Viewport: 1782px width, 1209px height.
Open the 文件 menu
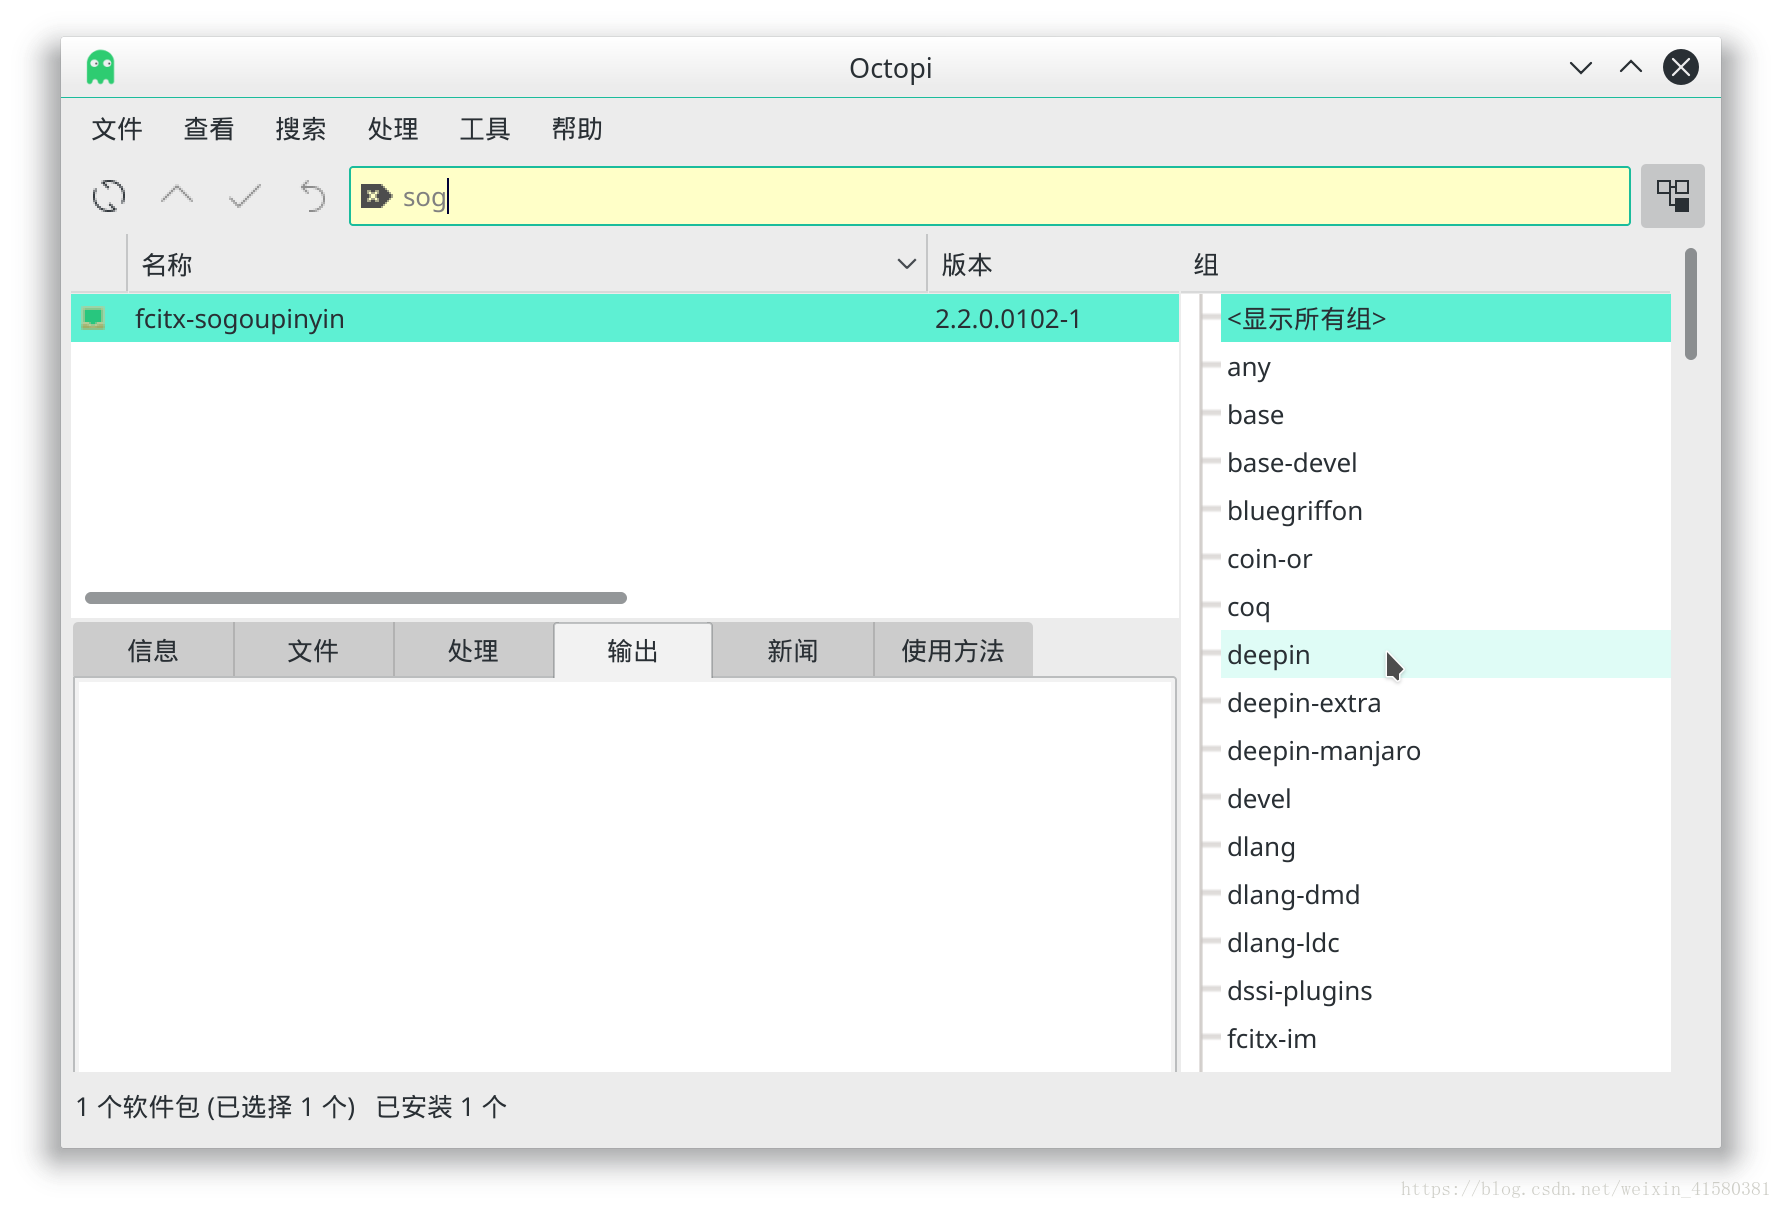coord(117,129)
